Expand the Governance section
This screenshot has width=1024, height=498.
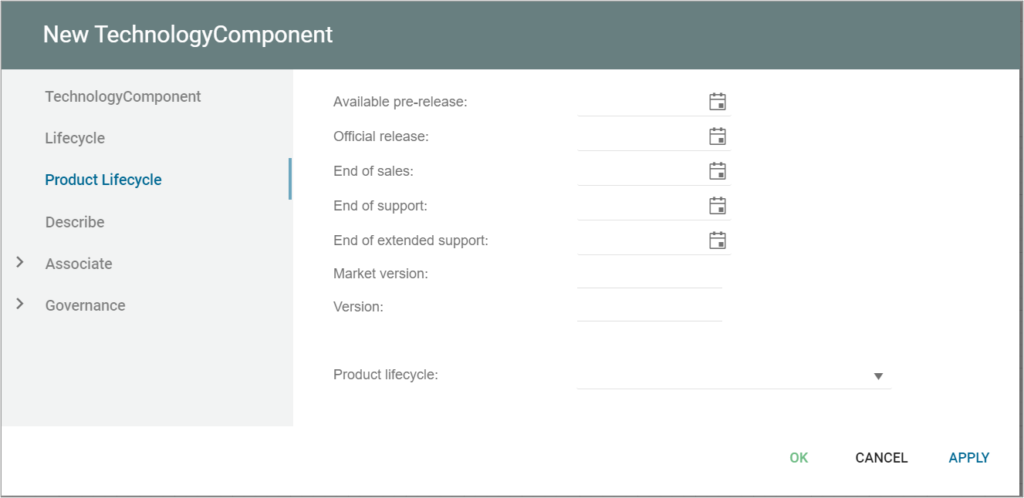20,305
